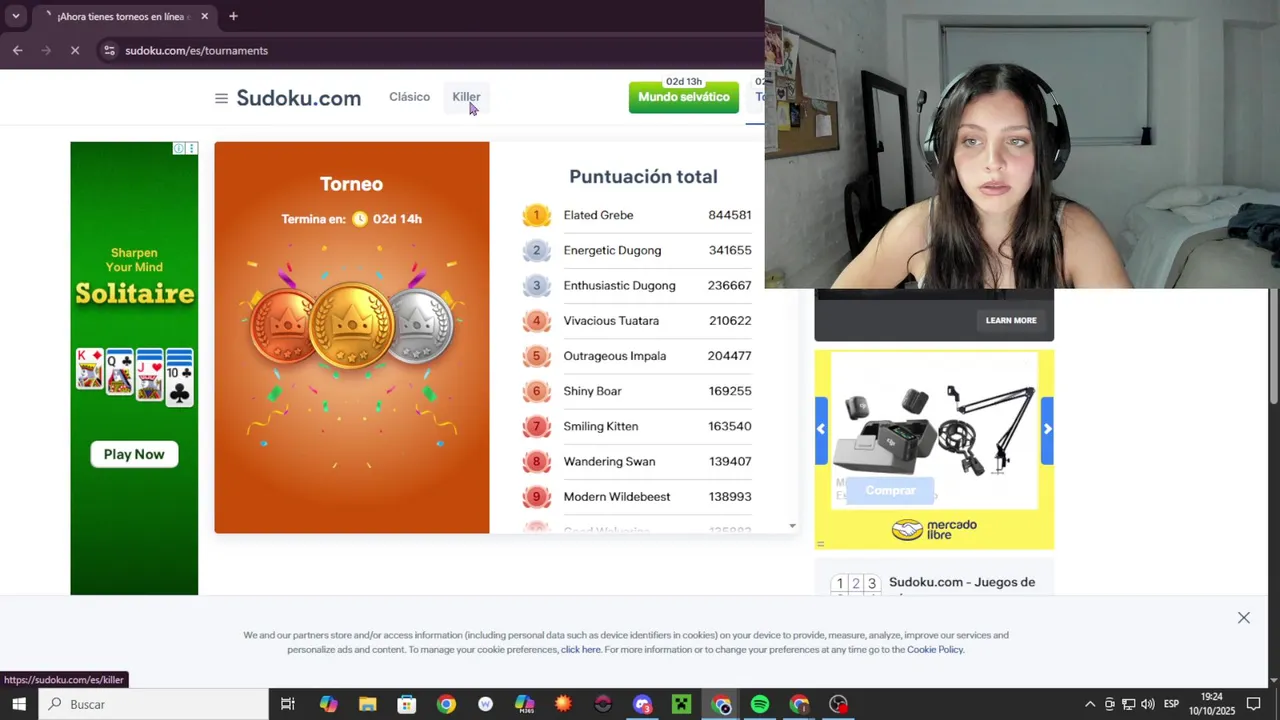
Task: Click the address bar URL field
Action: point(430,50)
